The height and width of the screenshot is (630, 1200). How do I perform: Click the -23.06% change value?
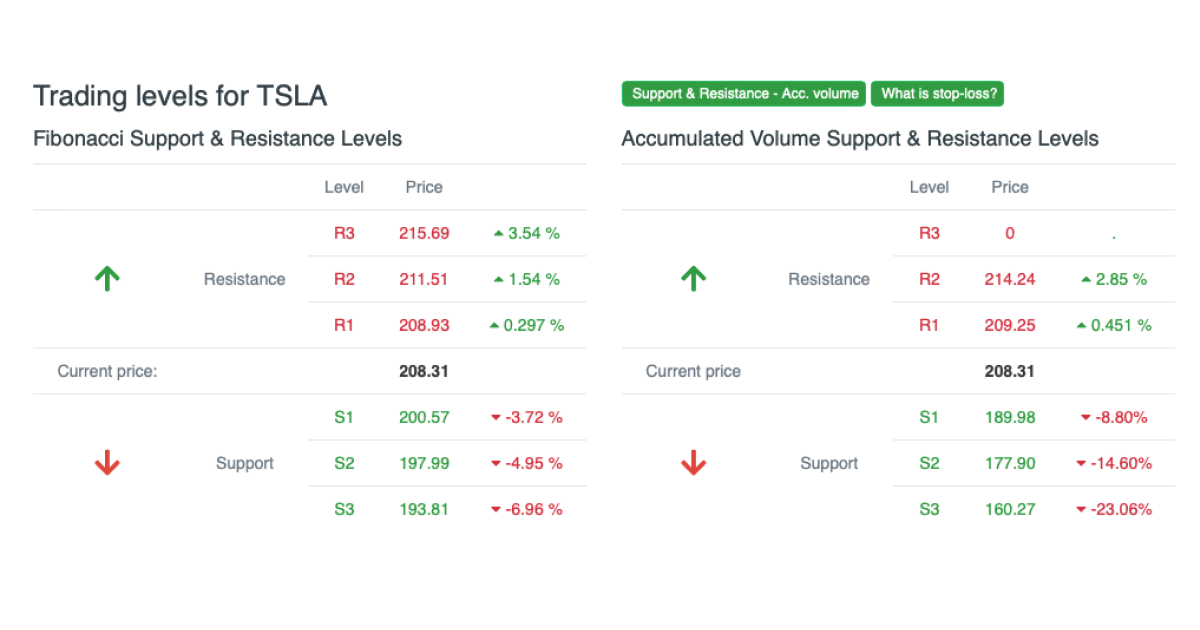tap(1114, 509)
